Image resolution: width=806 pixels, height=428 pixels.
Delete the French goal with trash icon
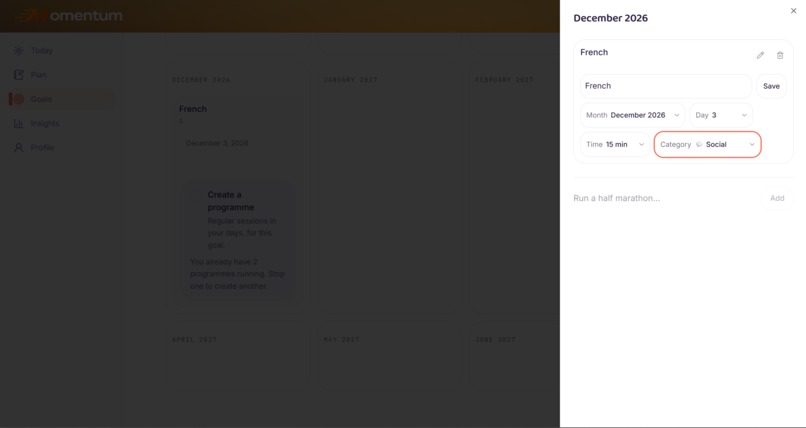780,55
